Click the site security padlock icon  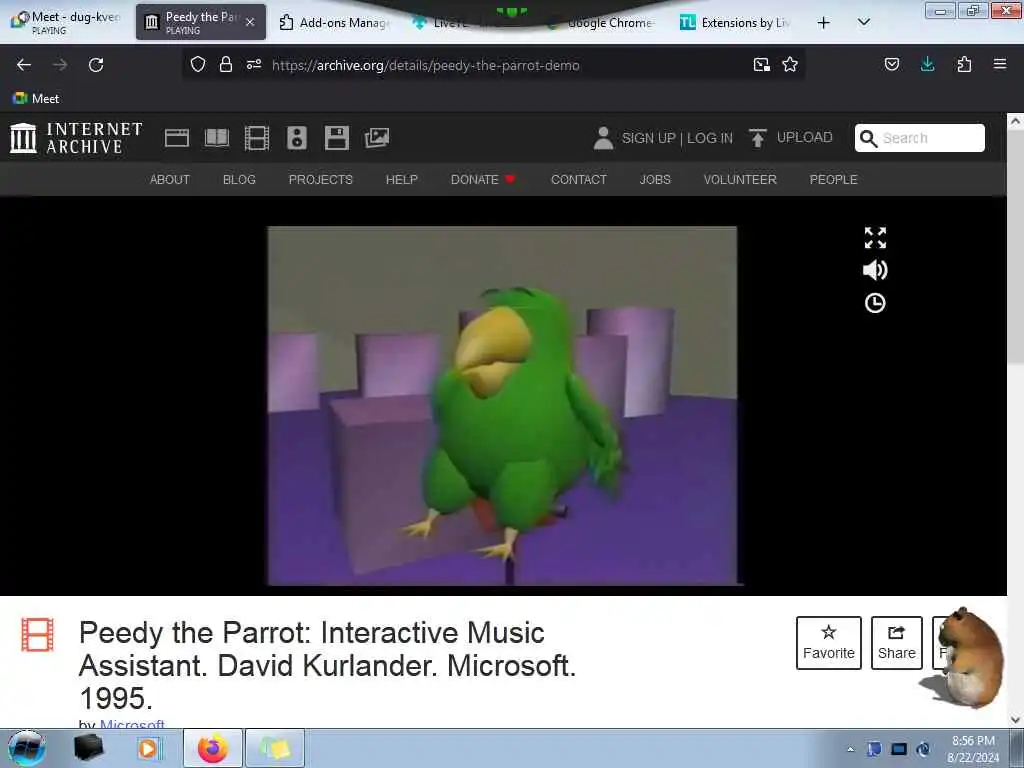(226, 65)
